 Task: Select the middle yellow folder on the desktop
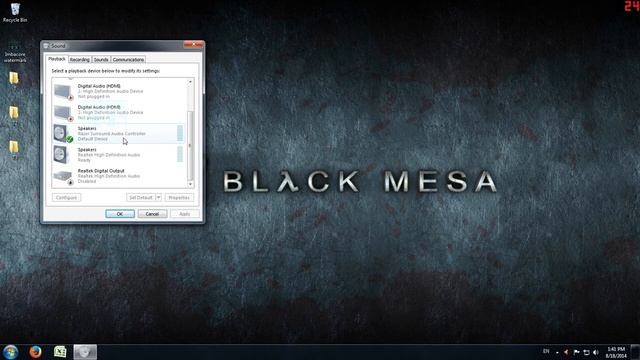click(14, 113)
